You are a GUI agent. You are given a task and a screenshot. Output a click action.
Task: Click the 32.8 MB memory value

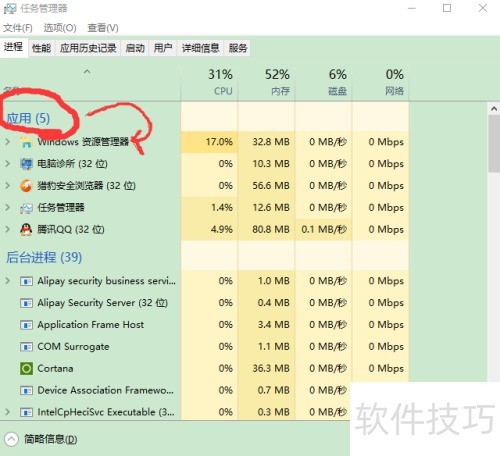[271, 142]
